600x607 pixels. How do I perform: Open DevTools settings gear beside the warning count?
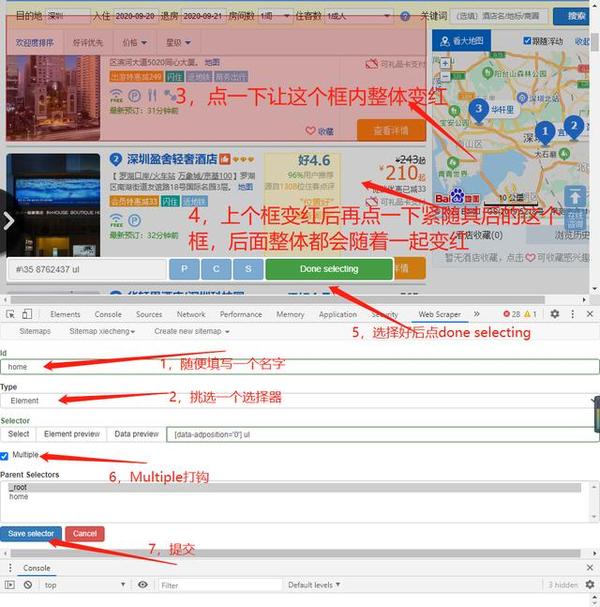pyautogui.click(x=555, y=314)
